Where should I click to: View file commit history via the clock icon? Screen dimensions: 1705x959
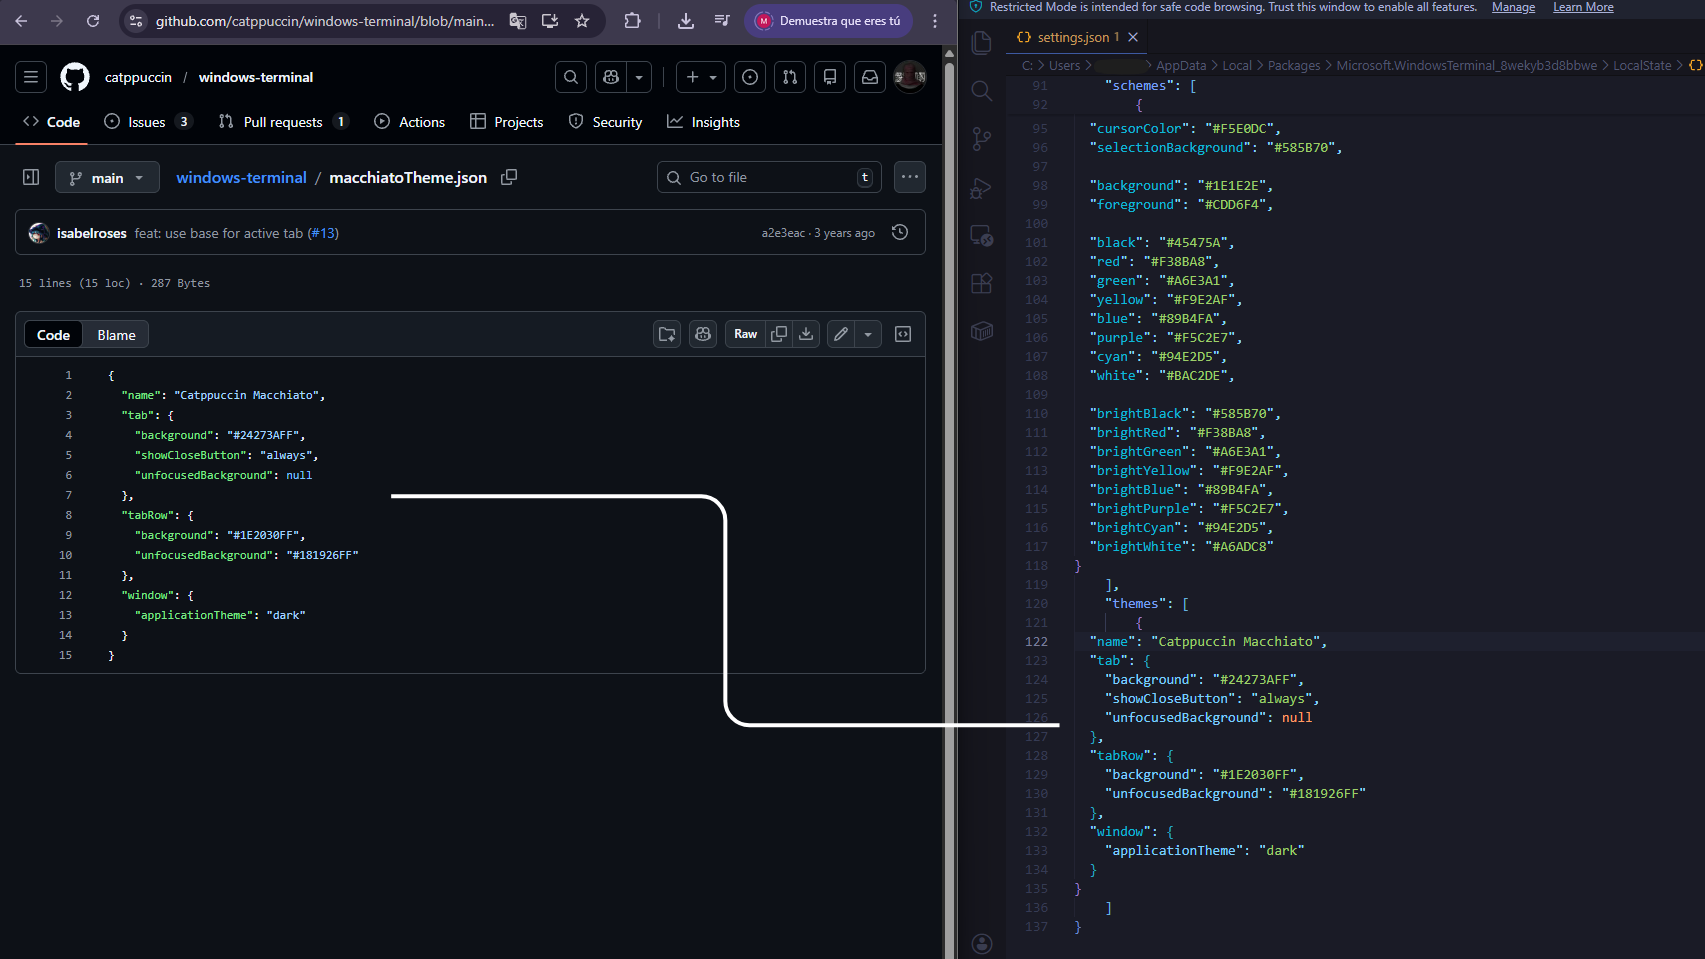pyautogui.click(x=899, y=232)
